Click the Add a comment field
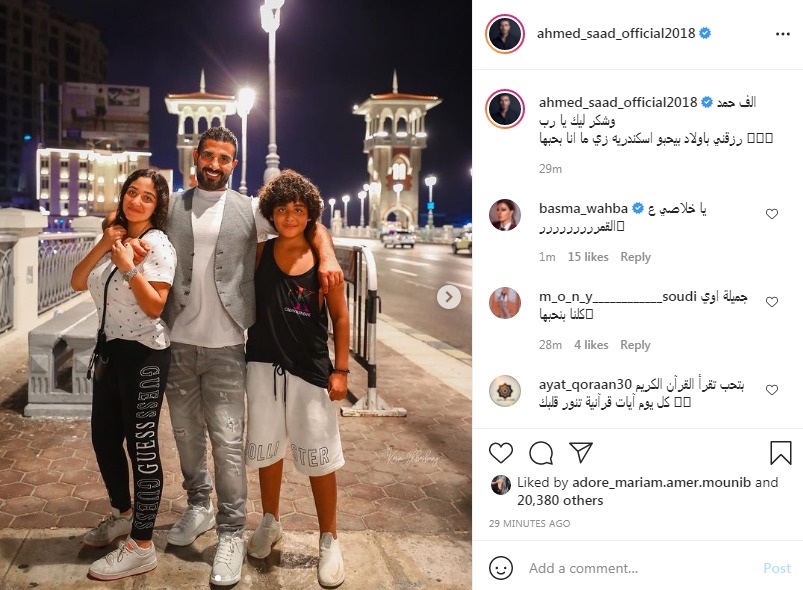The height and width of the screenshot is (590, 803). coord(639,568)
